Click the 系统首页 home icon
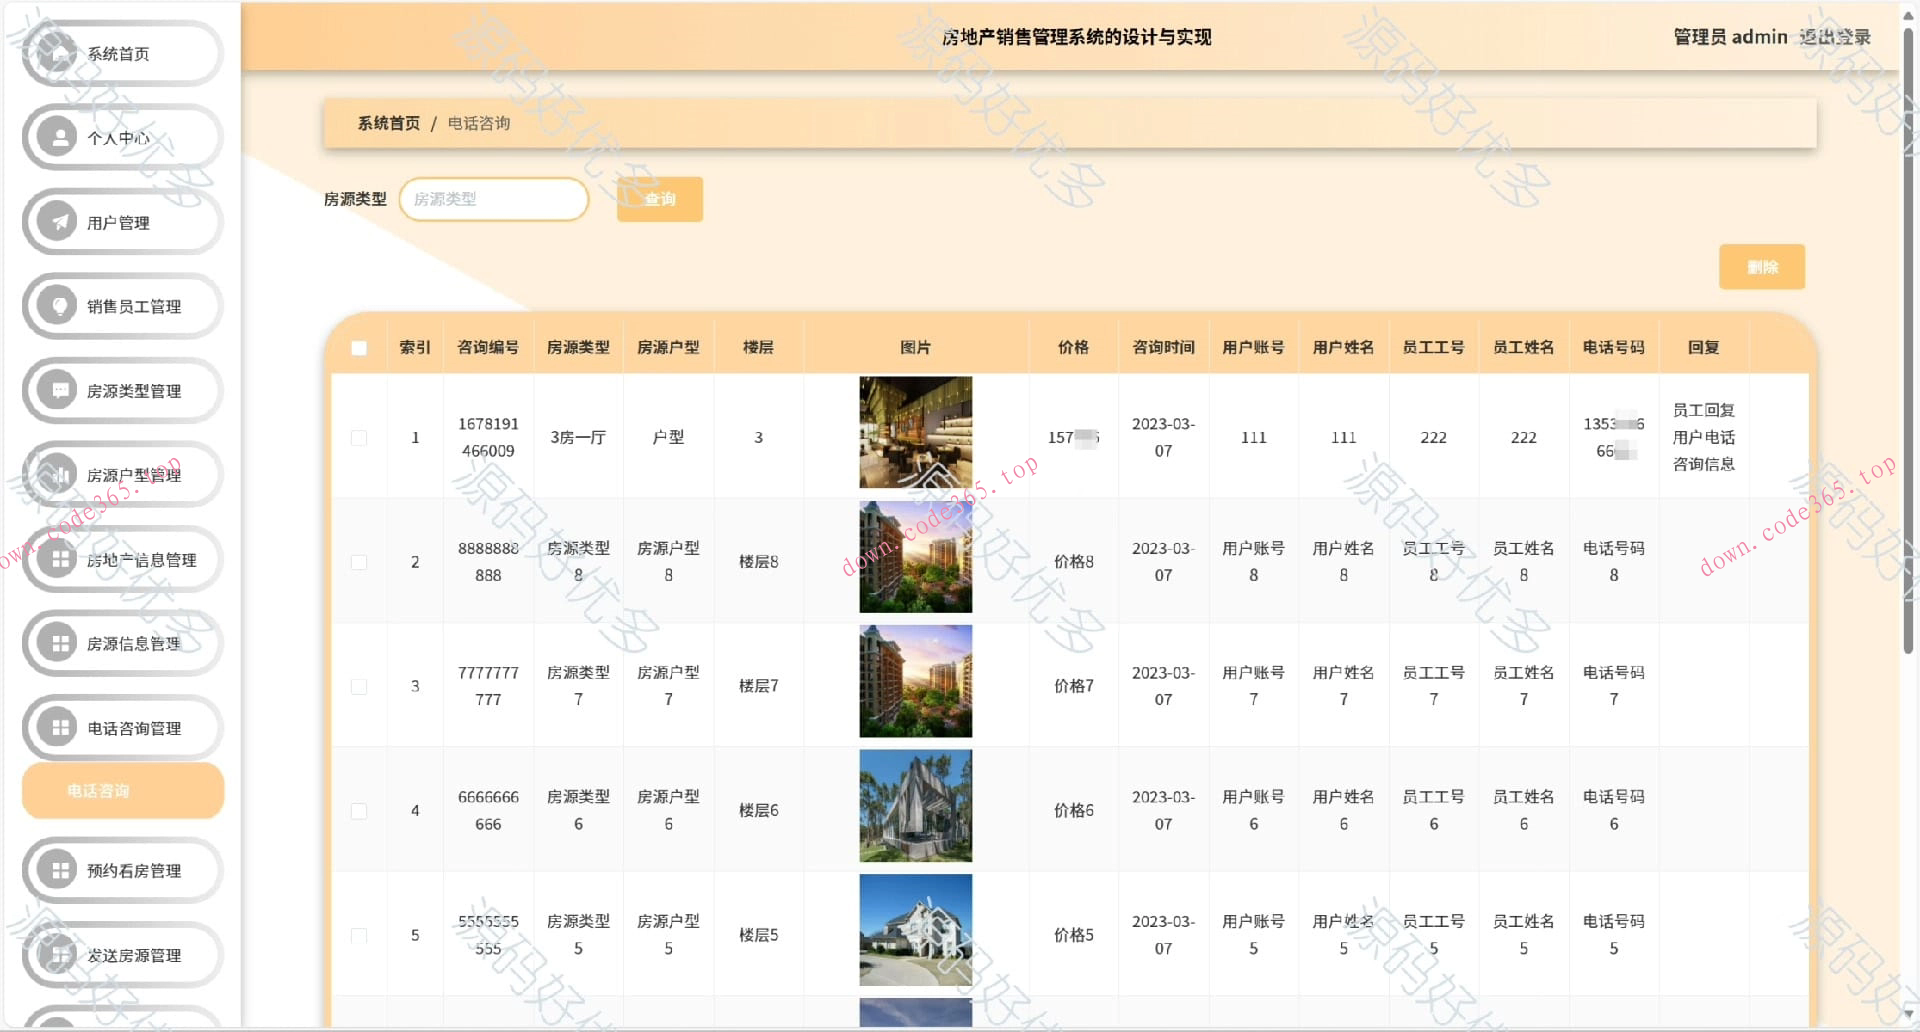This screenshot has height=1032, width=1920. pyautogui.click(x=57, y=54)
